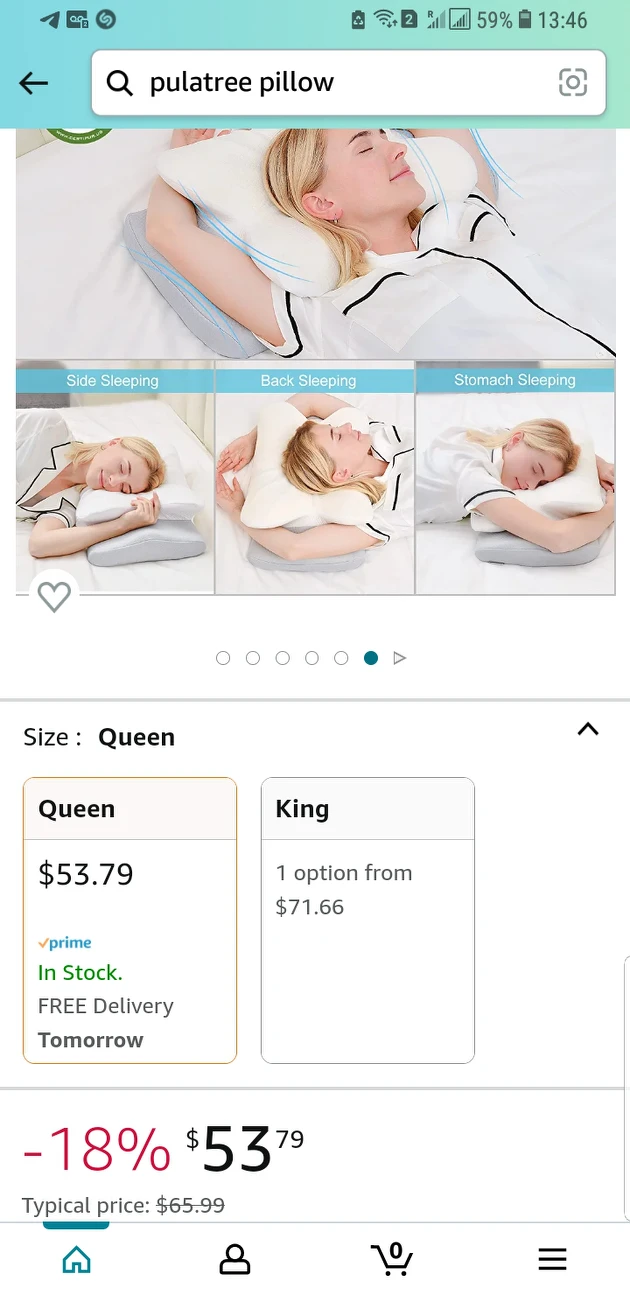The height and width of the screenshot is (1295, 630).
Task: Select the Queen size option
Action: click(x=130, y=920)
